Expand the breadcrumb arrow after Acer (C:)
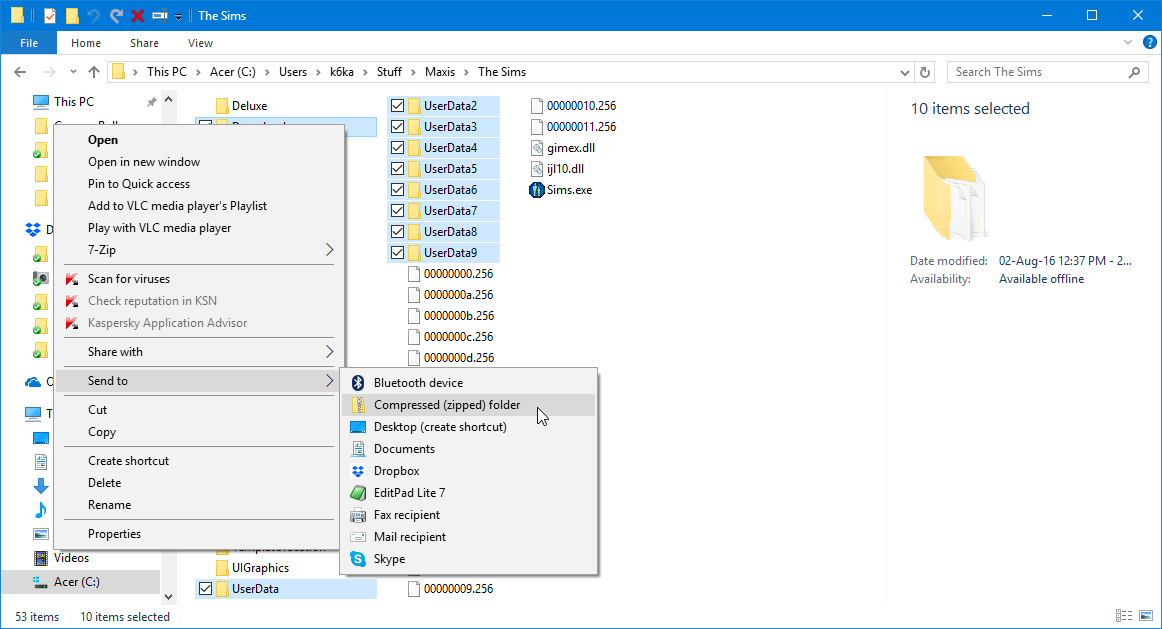The width and height of the screenshot is (1162, 629). click(x=267, y=72)
